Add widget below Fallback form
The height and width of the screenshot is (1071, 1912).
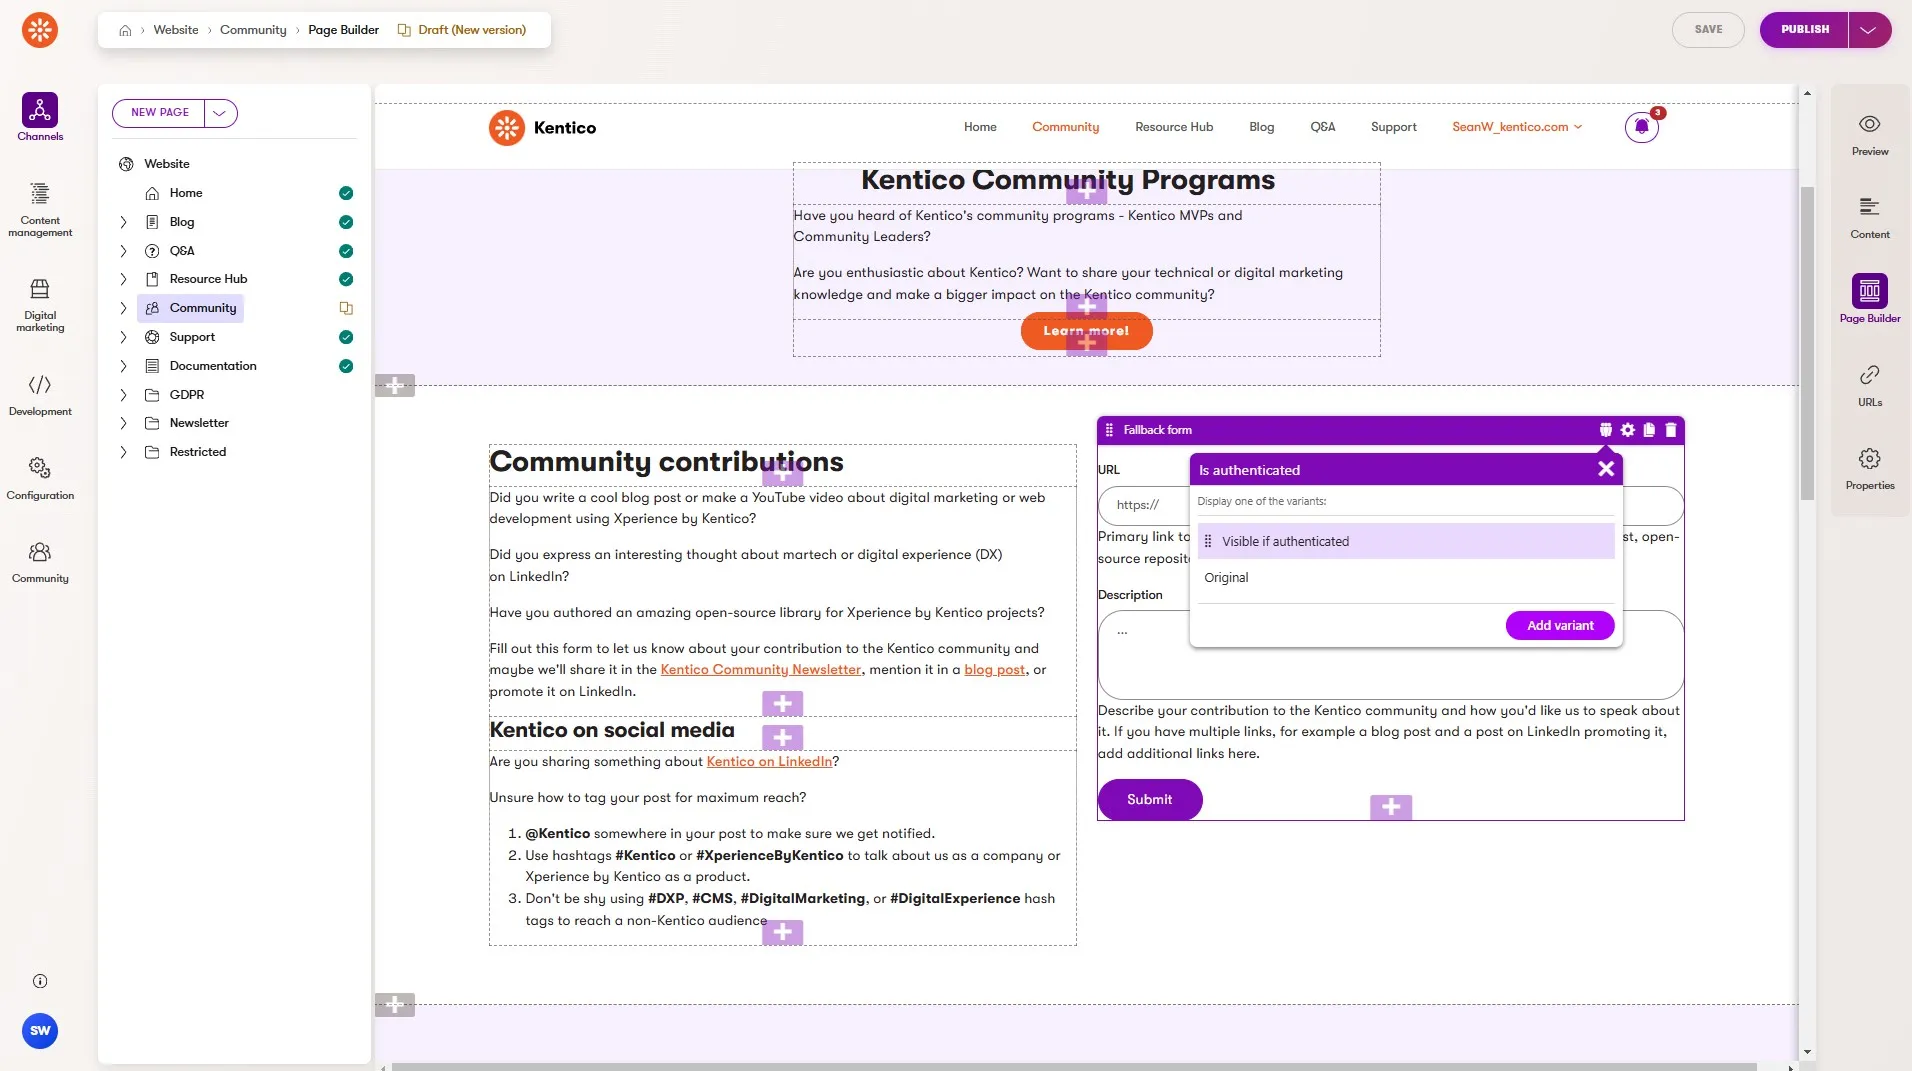coord(1391,807)
